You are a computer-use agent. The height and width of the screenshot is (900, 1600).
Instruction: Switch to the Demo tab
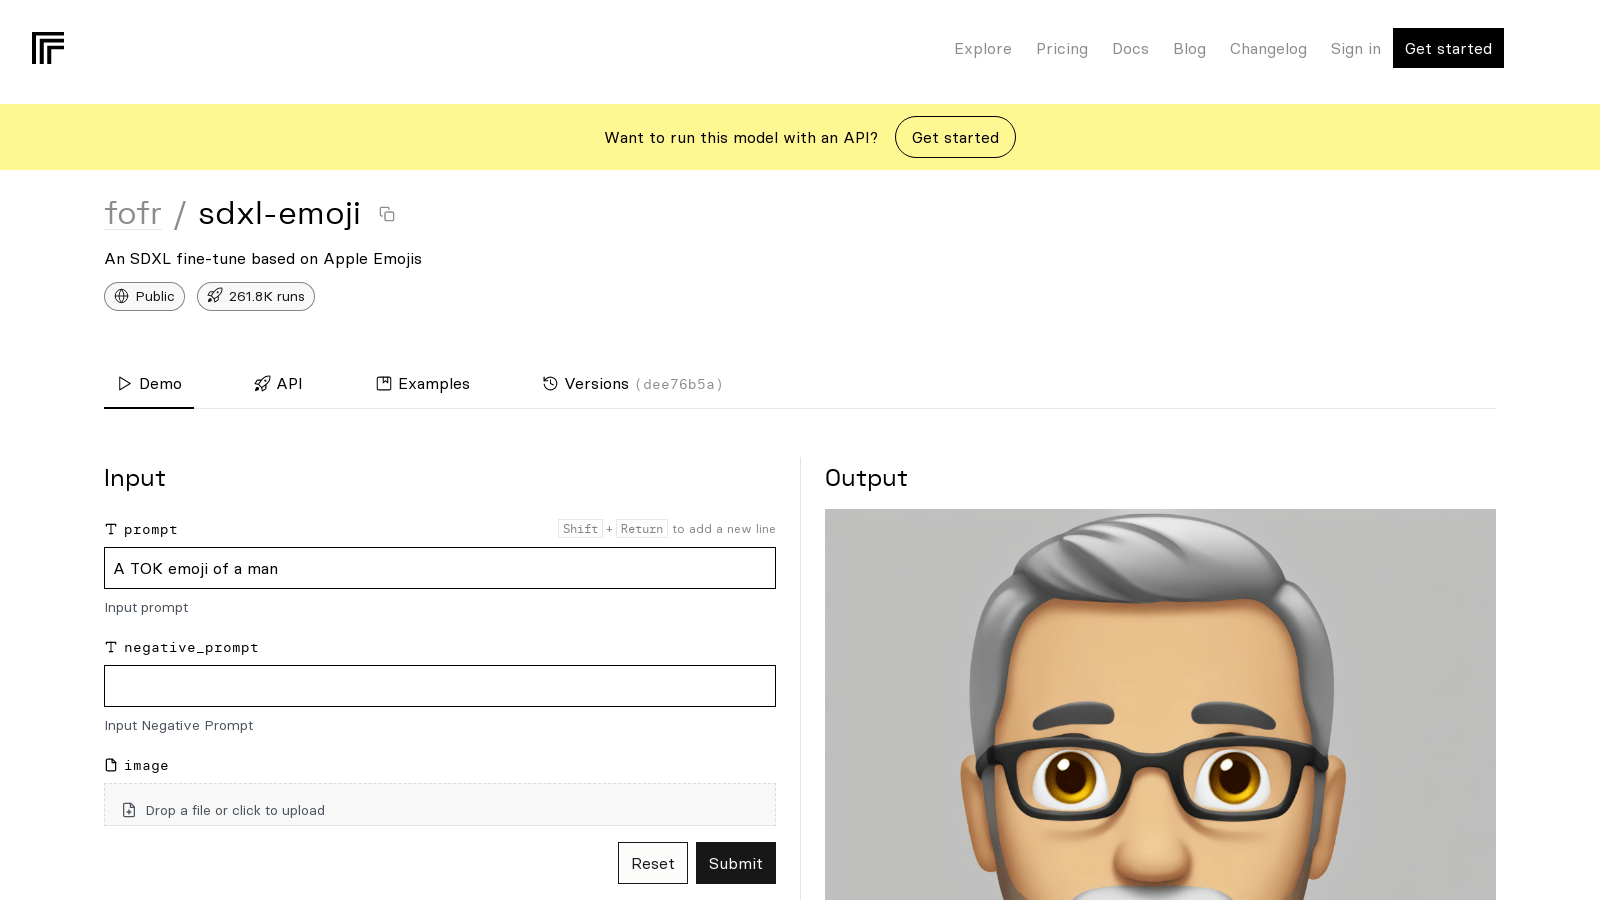click(149, 384)
